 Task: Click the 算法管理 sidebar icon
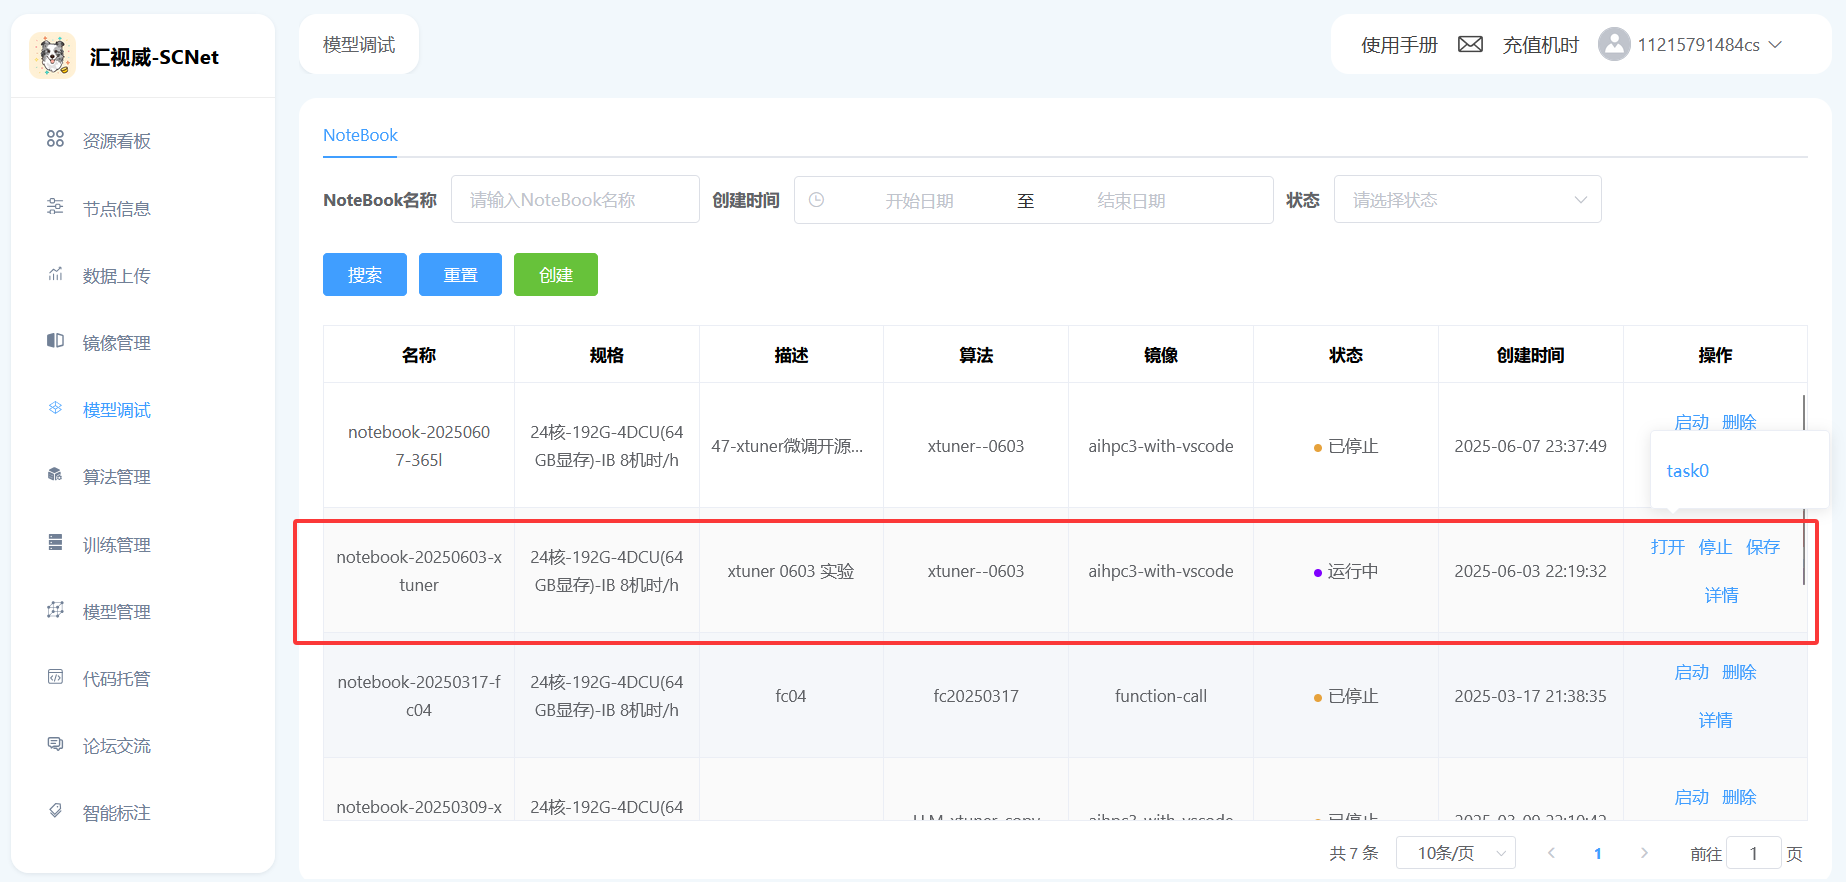[x=55, y=475]
